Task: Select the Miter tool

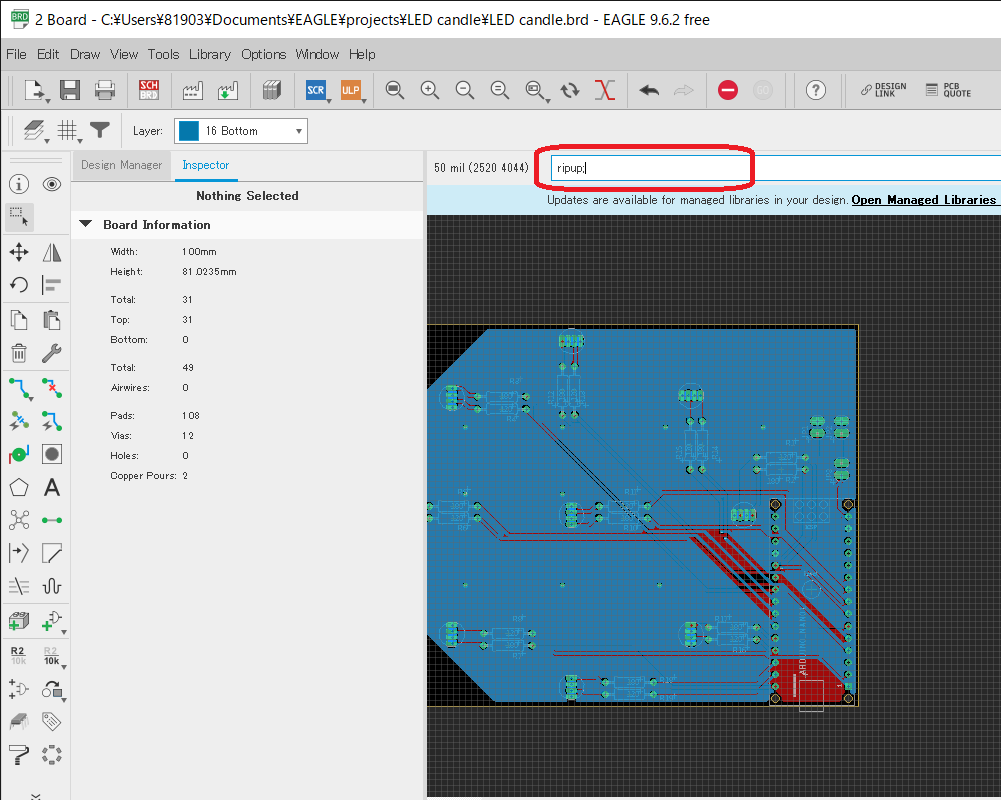Action: pyautogui.click(x=52, y=553)
